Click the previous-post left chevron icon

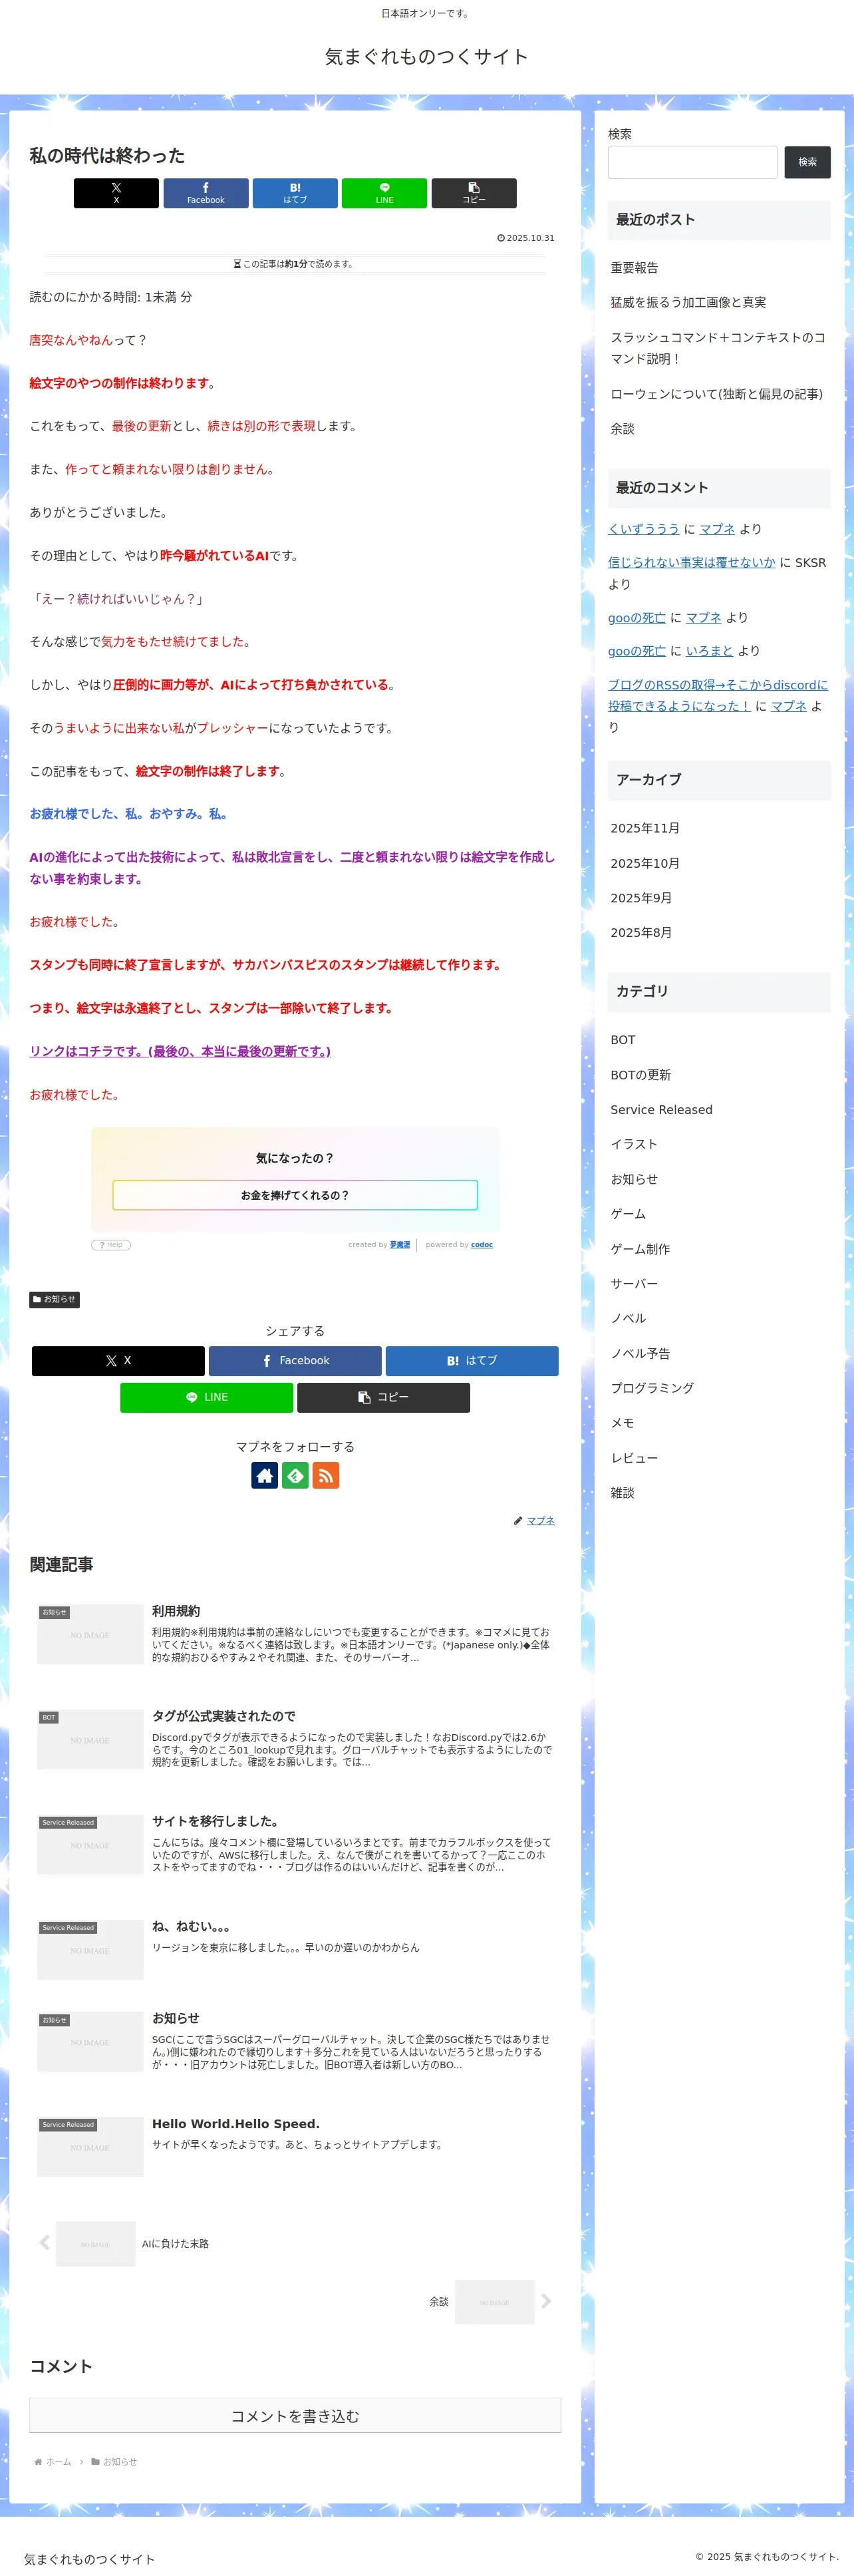[44, 2243]
